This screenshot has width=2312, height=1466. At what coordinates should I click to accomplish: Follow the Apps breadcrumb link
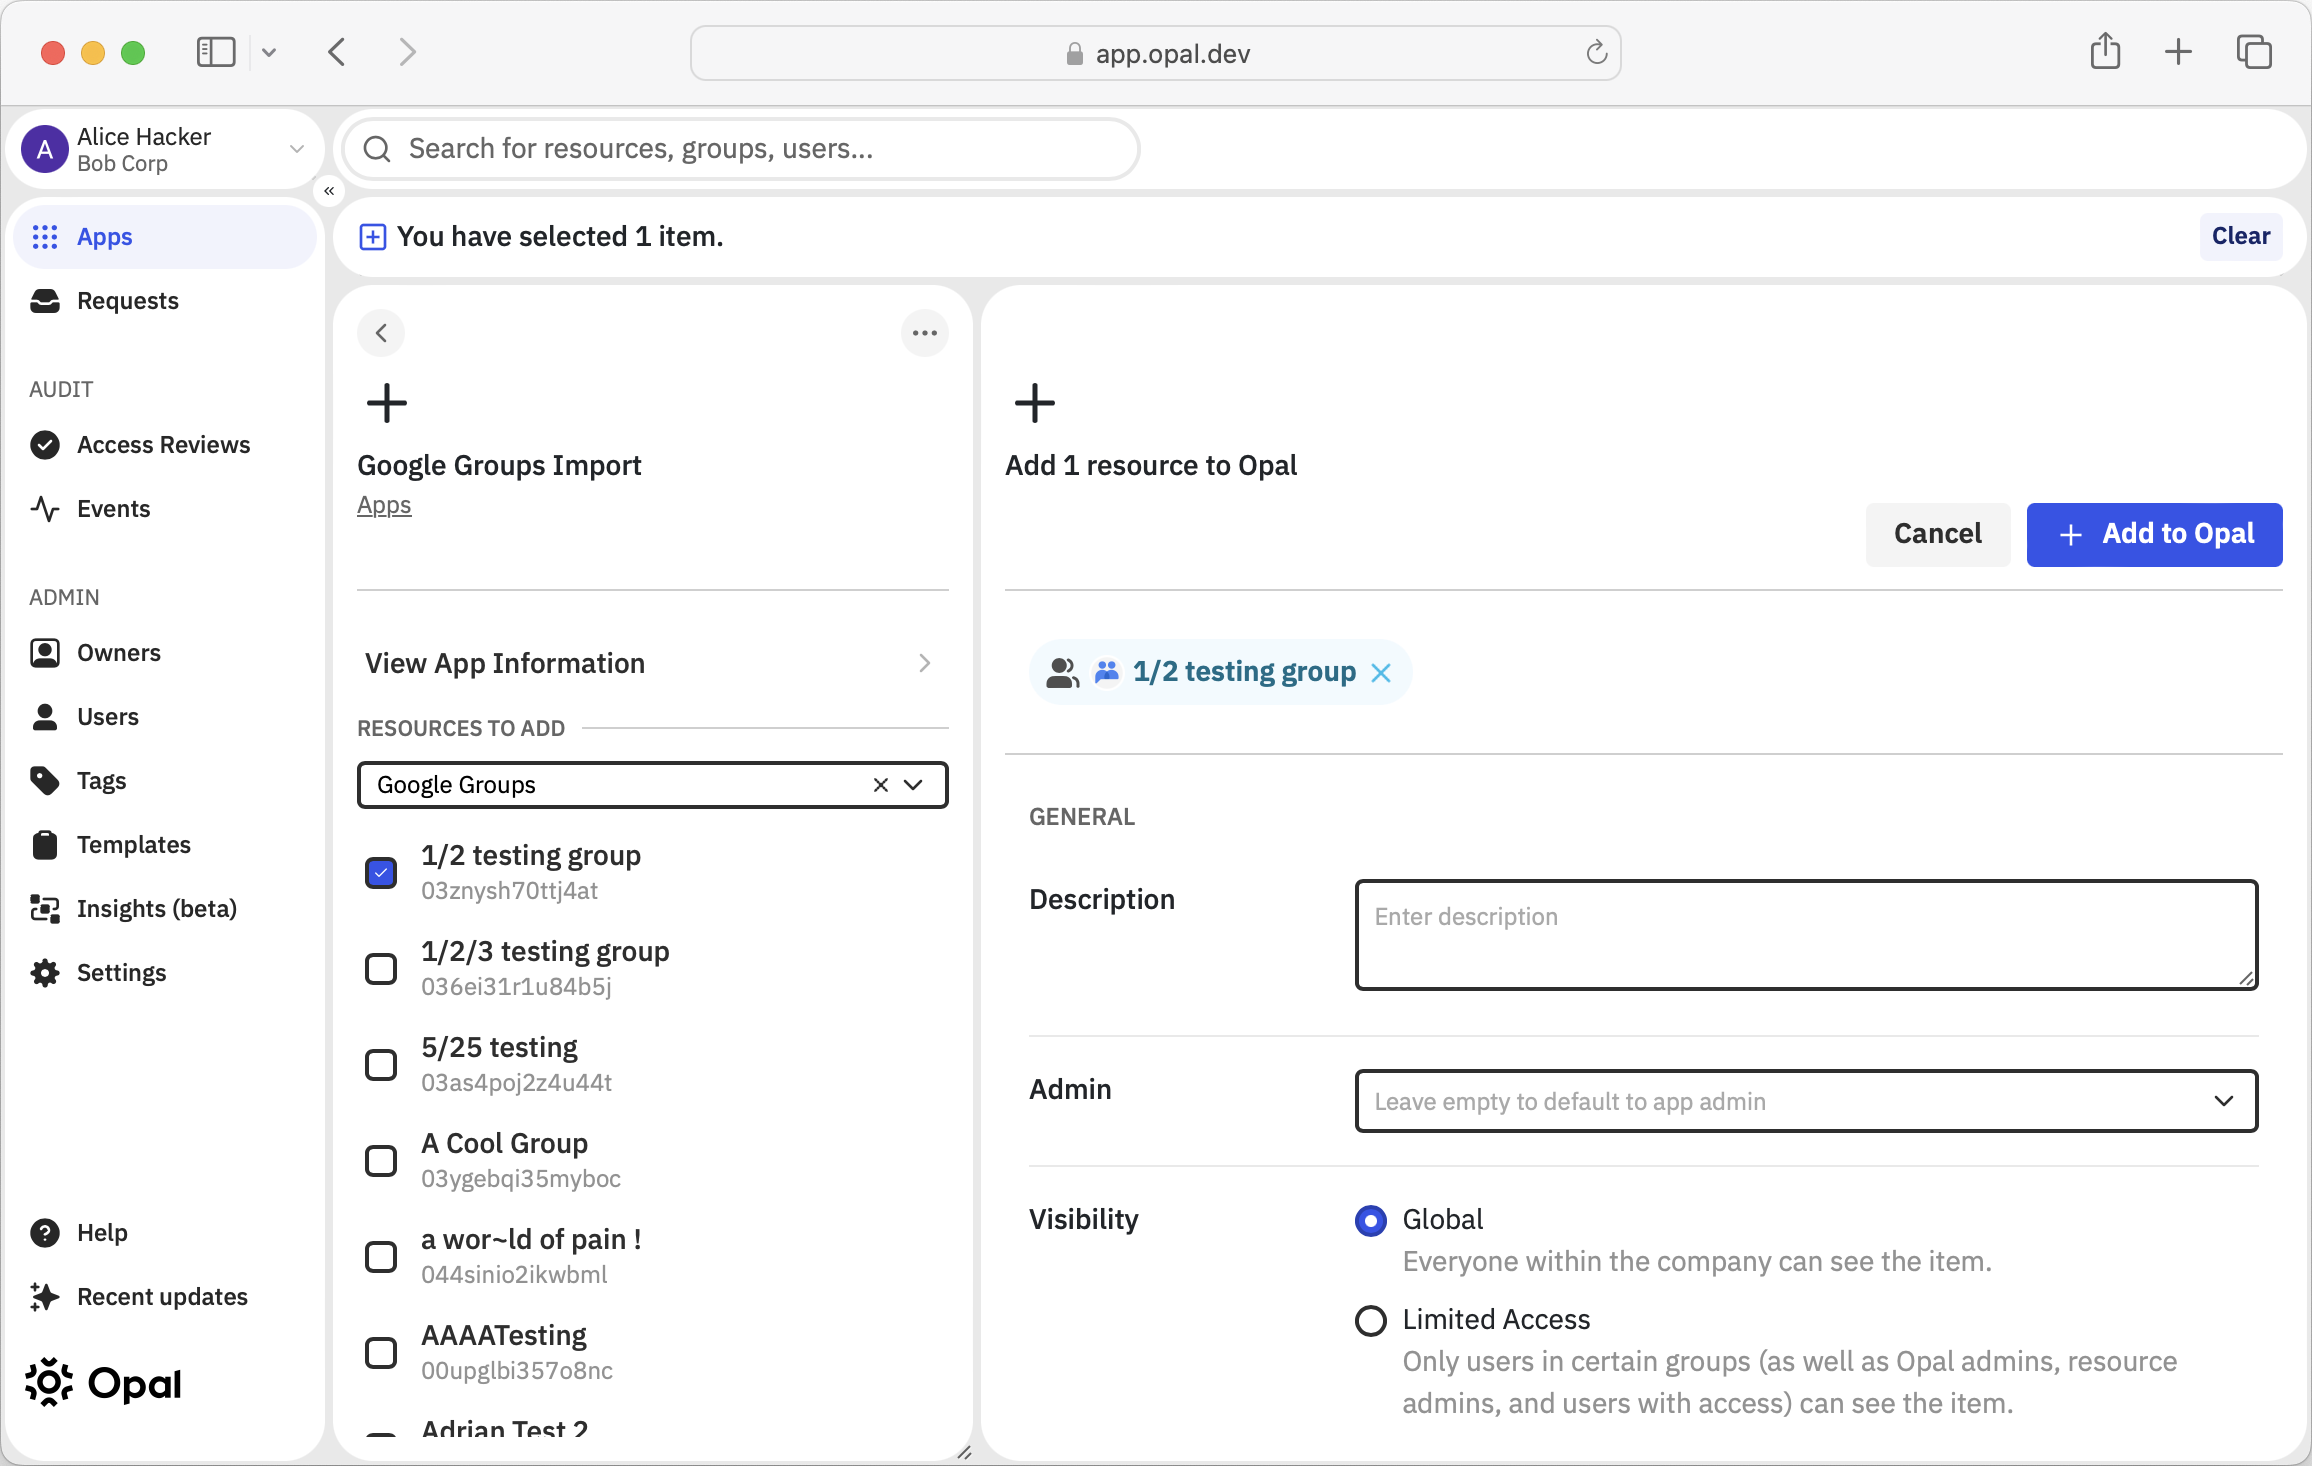click(x=384, y=506)
